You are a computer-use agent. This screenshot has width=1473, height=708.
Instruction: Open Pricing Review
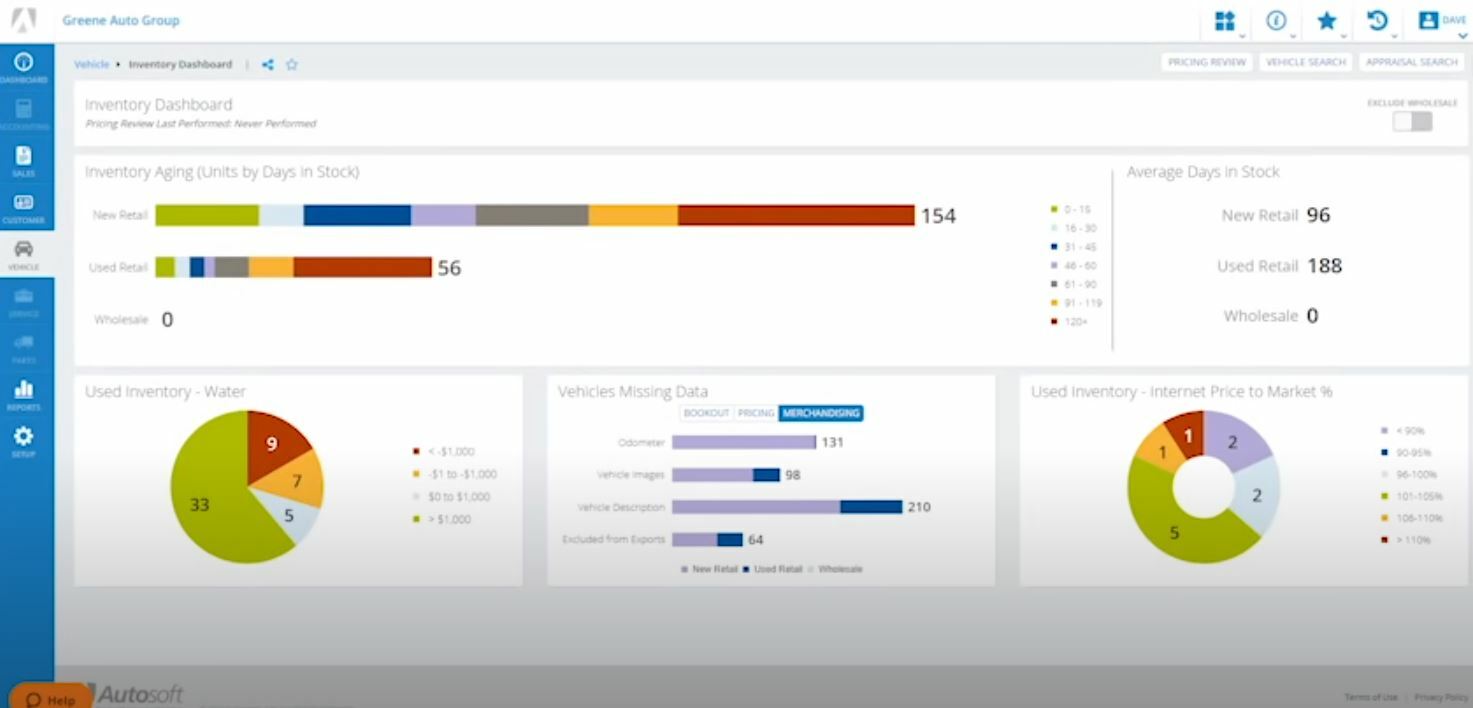pos(1206,61)
